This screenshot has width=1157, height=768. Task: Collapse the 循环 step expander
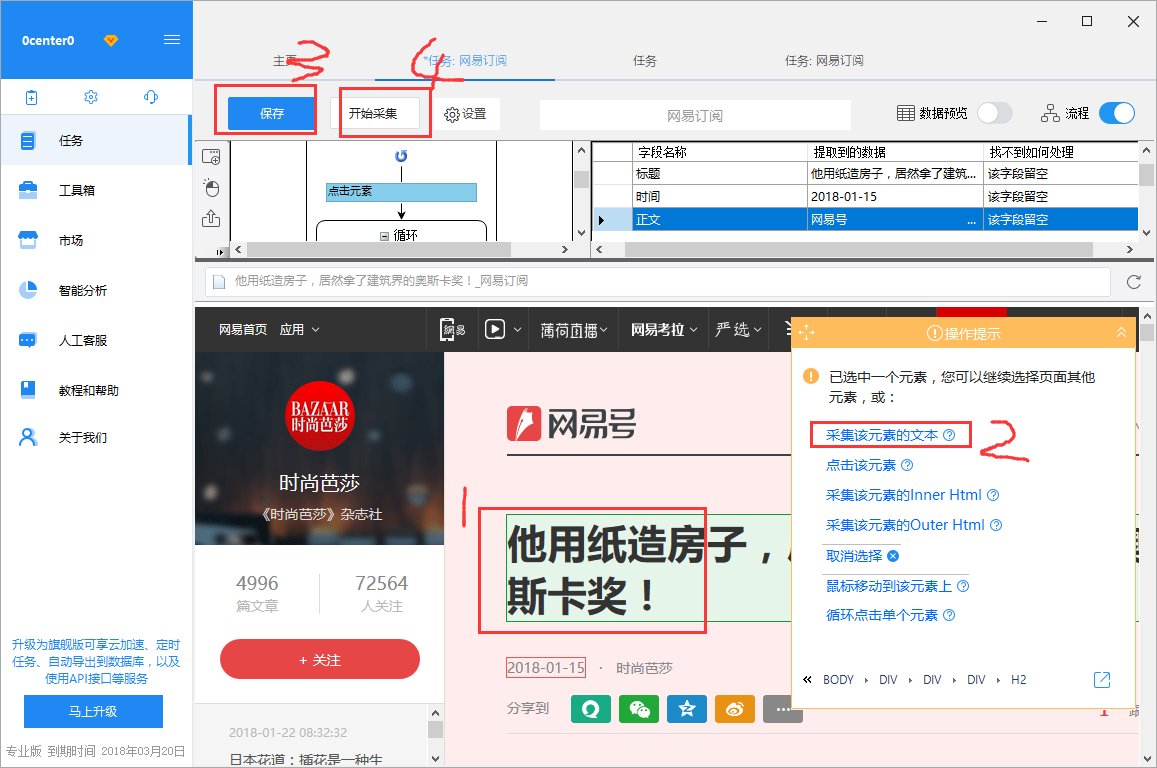tap(384, 236)
